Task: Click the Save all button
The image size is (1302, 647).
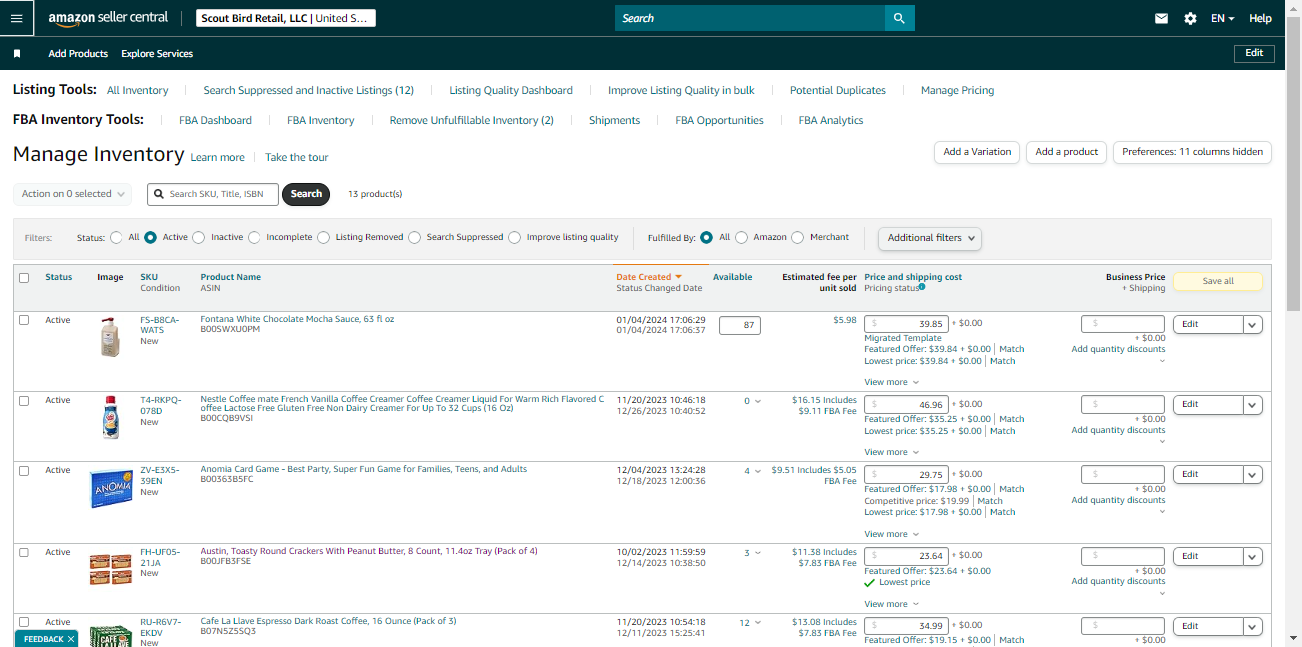Action: click(1217, 281)
